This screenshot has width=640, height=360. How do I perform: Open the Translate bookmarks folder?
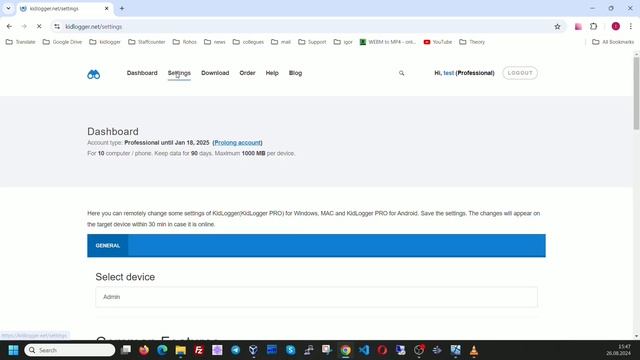point(20,42)
